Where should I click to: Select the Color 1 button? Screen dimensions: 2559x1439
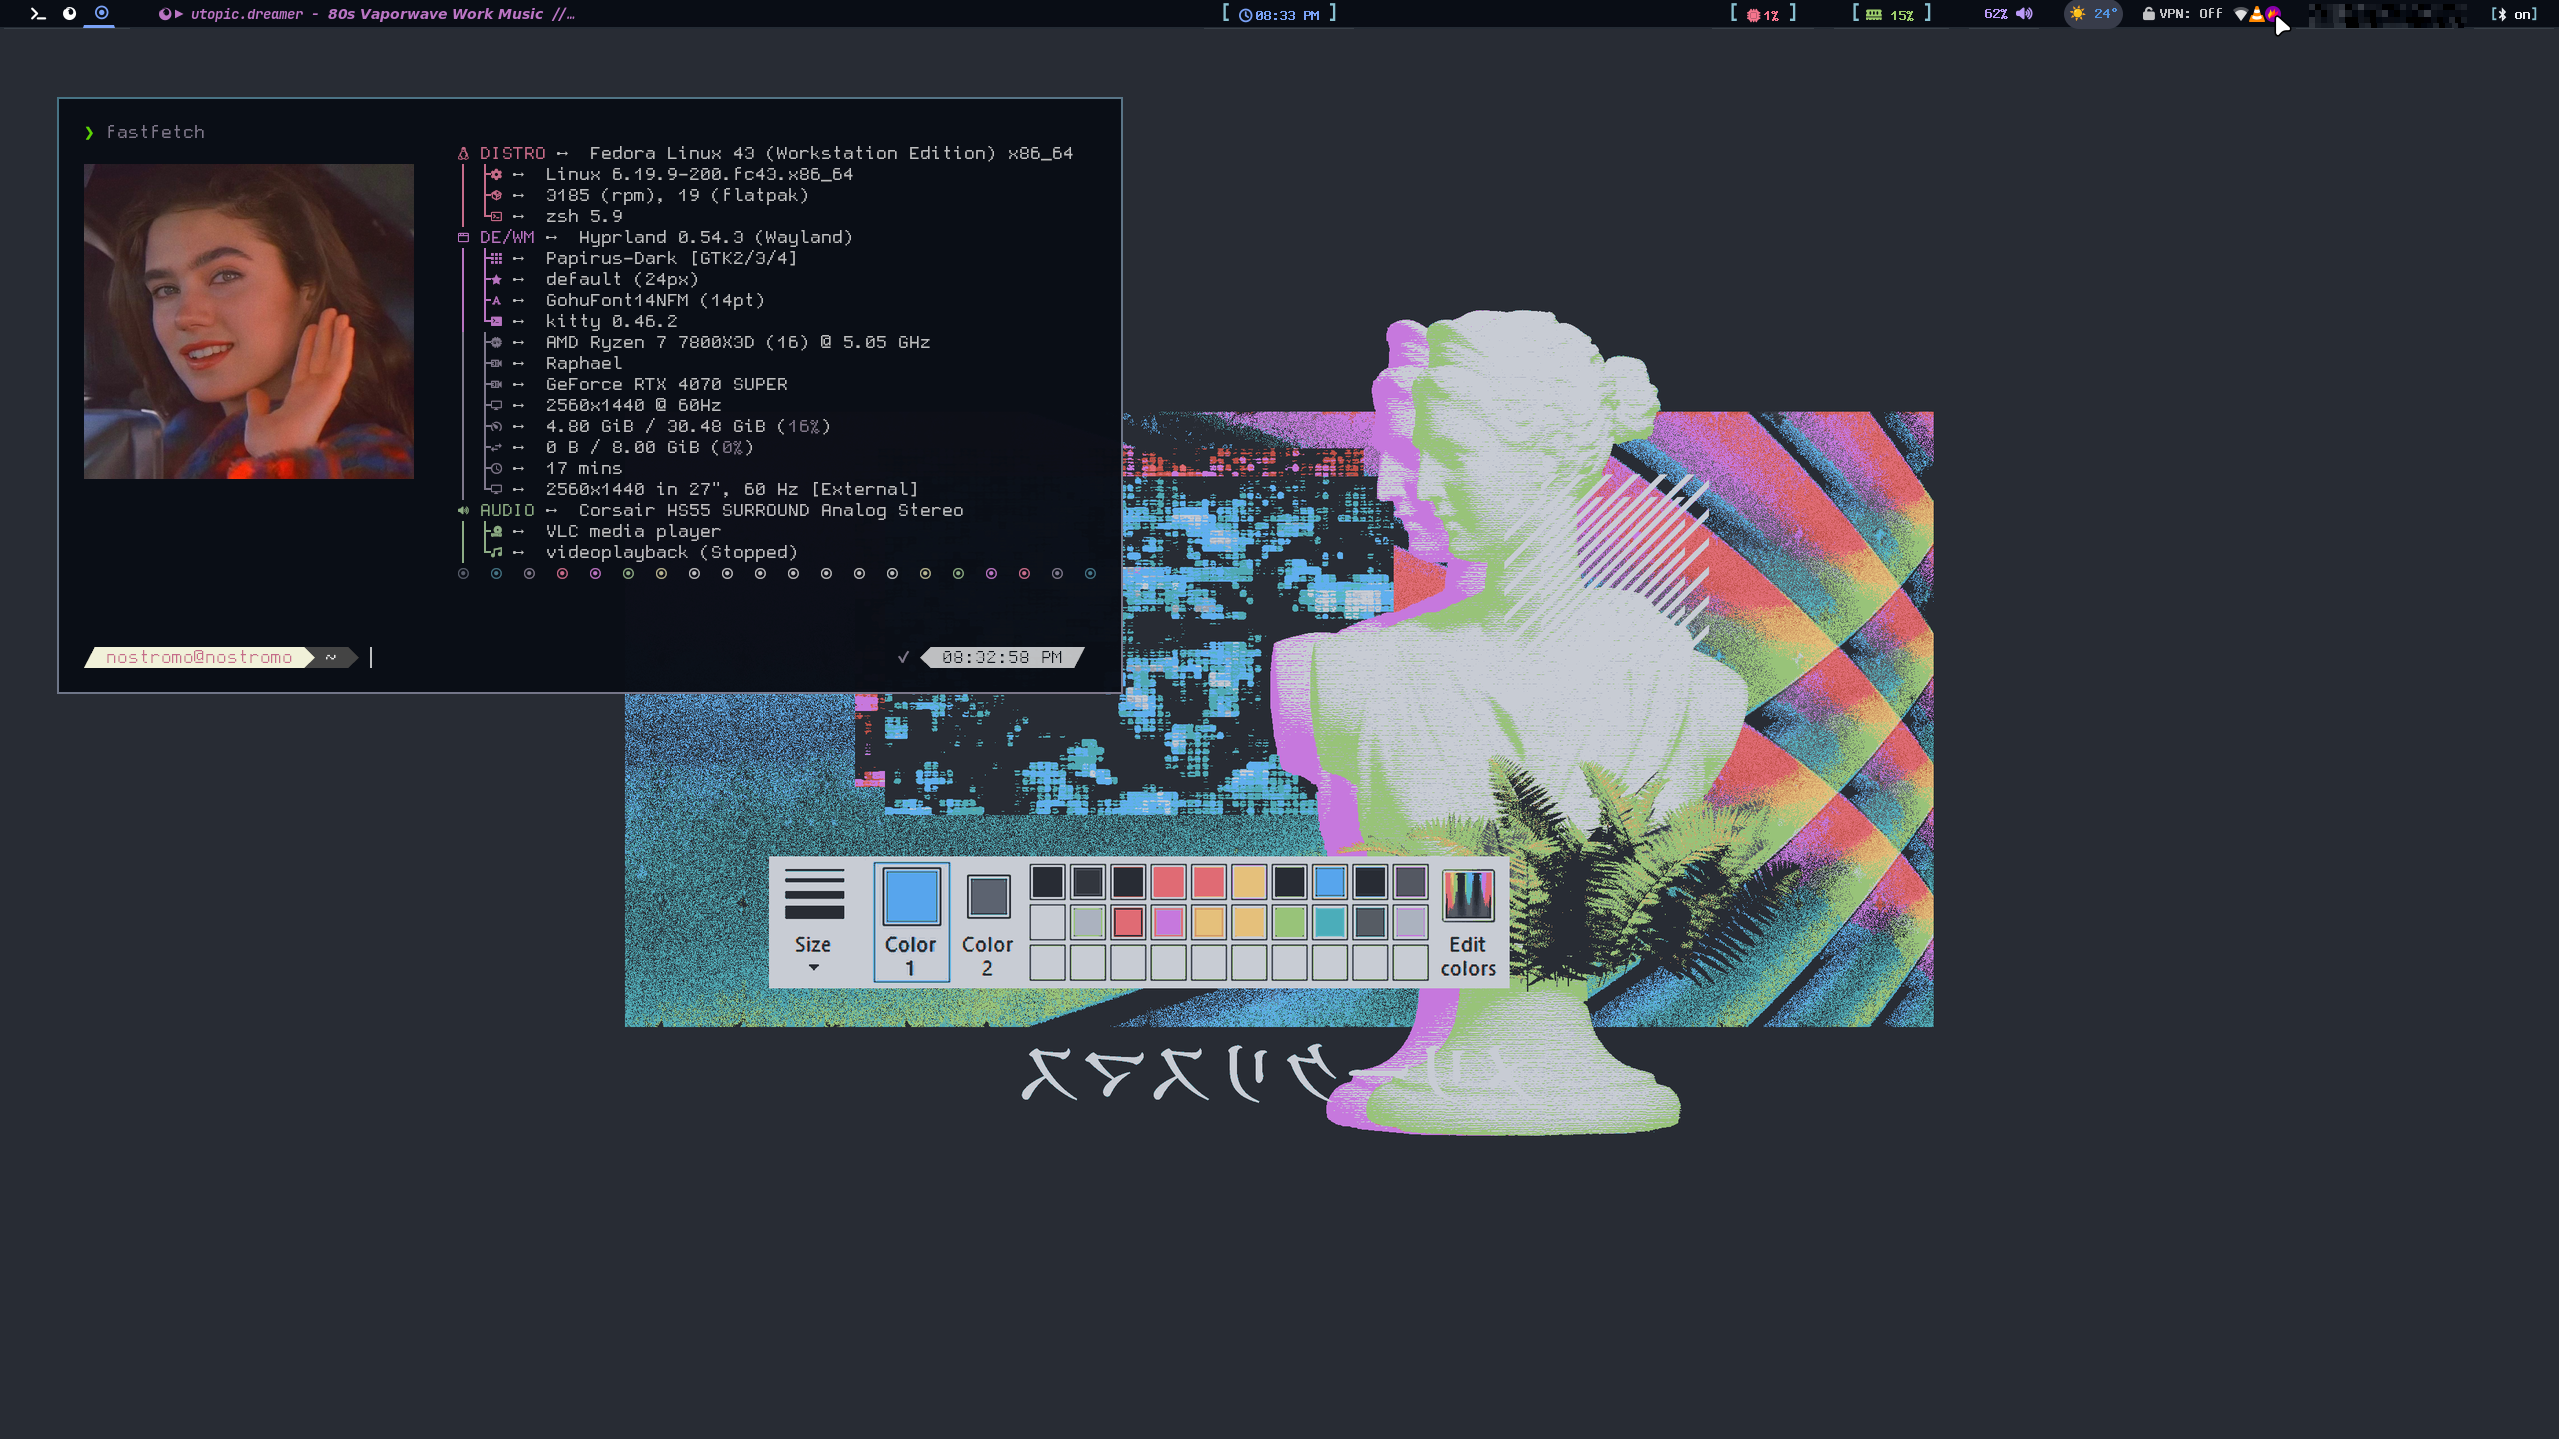click(910, 921)
